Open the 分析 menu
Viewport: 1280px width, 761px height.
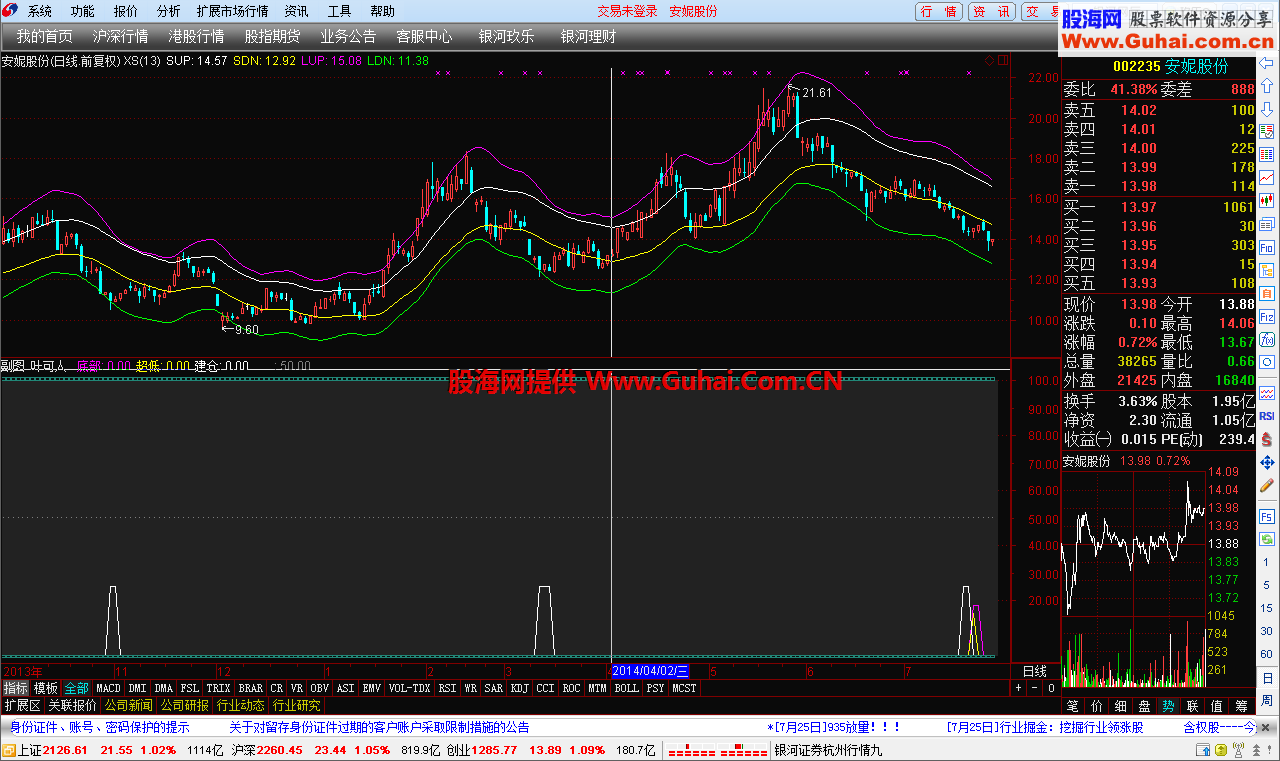(x=169, y=11)
